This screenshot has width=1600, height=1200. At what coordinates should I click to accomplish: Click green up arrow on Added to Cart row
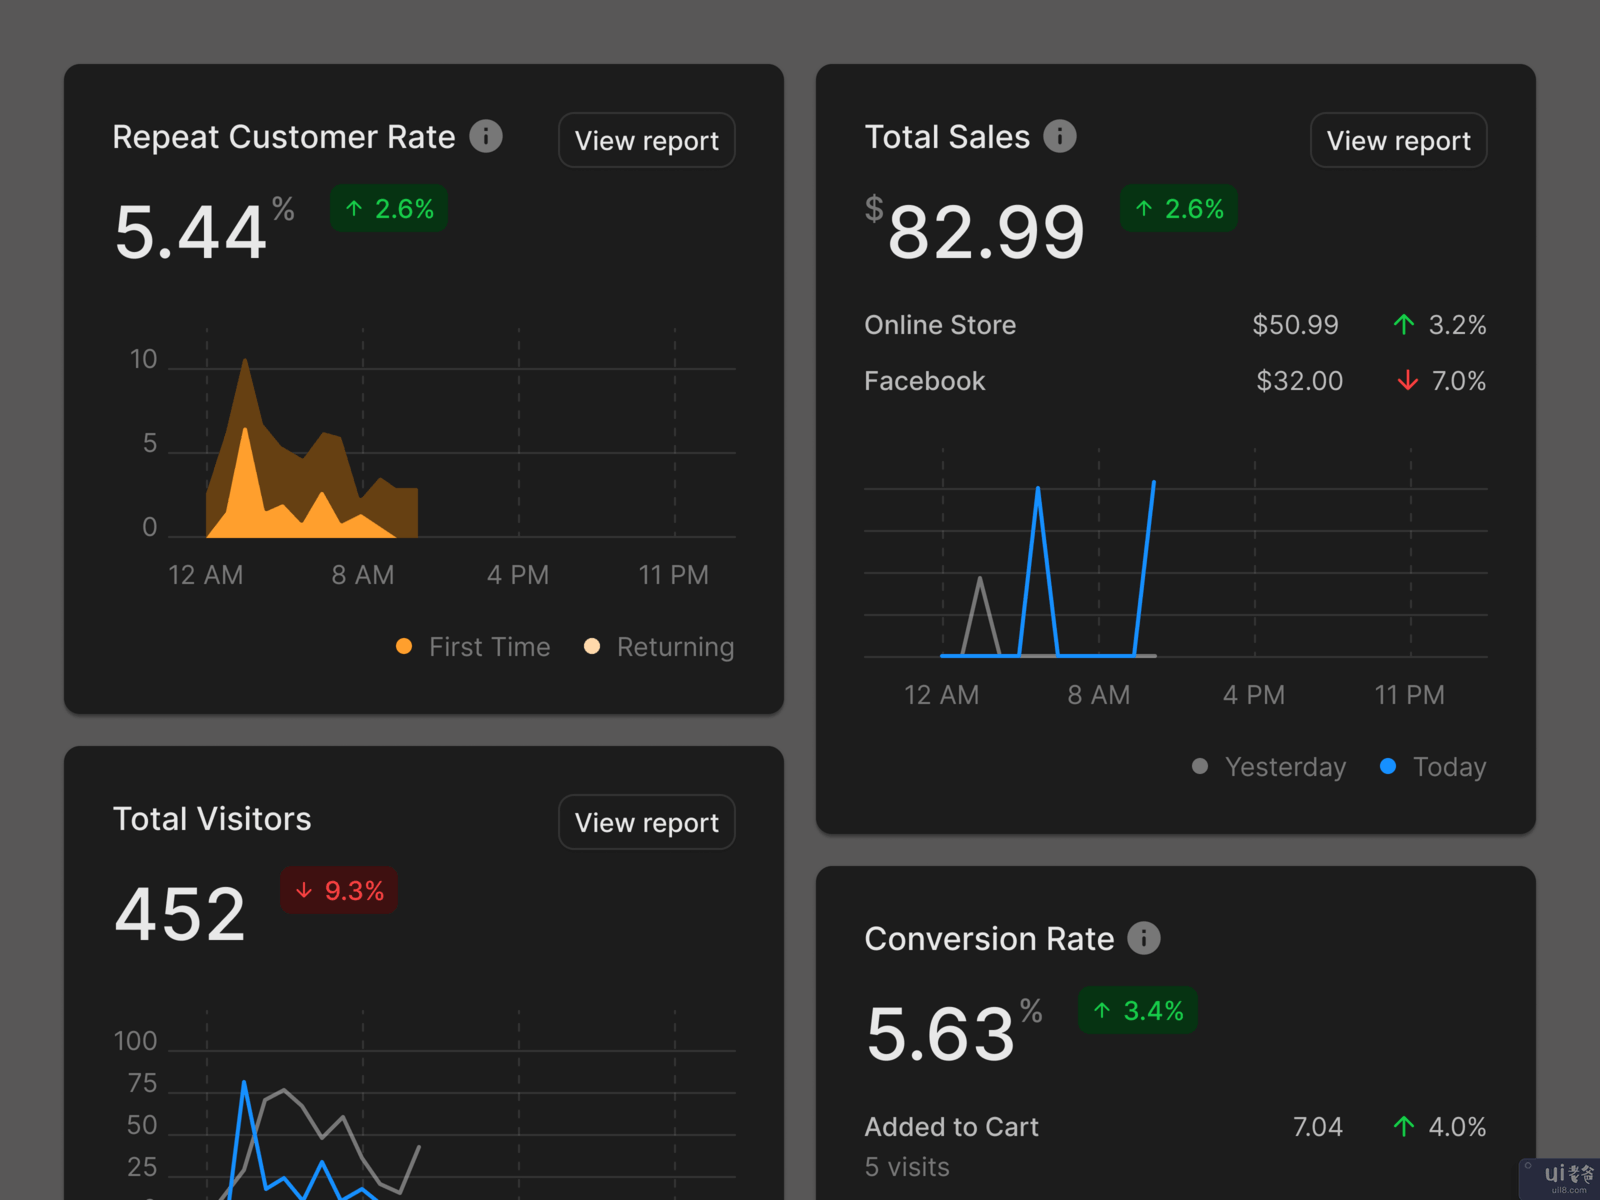point(1404,1127)
